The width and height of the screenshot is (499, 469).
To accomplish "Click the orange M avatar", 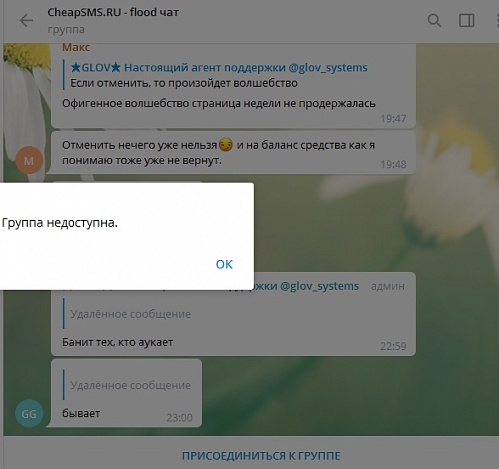I will [x=29, y=161].
